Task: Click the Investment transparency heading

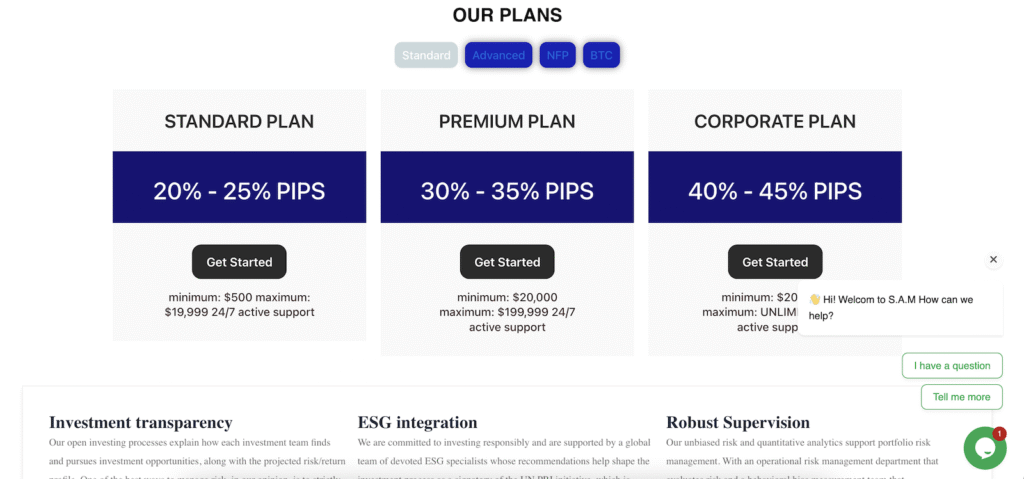Action: pos(140,422)
